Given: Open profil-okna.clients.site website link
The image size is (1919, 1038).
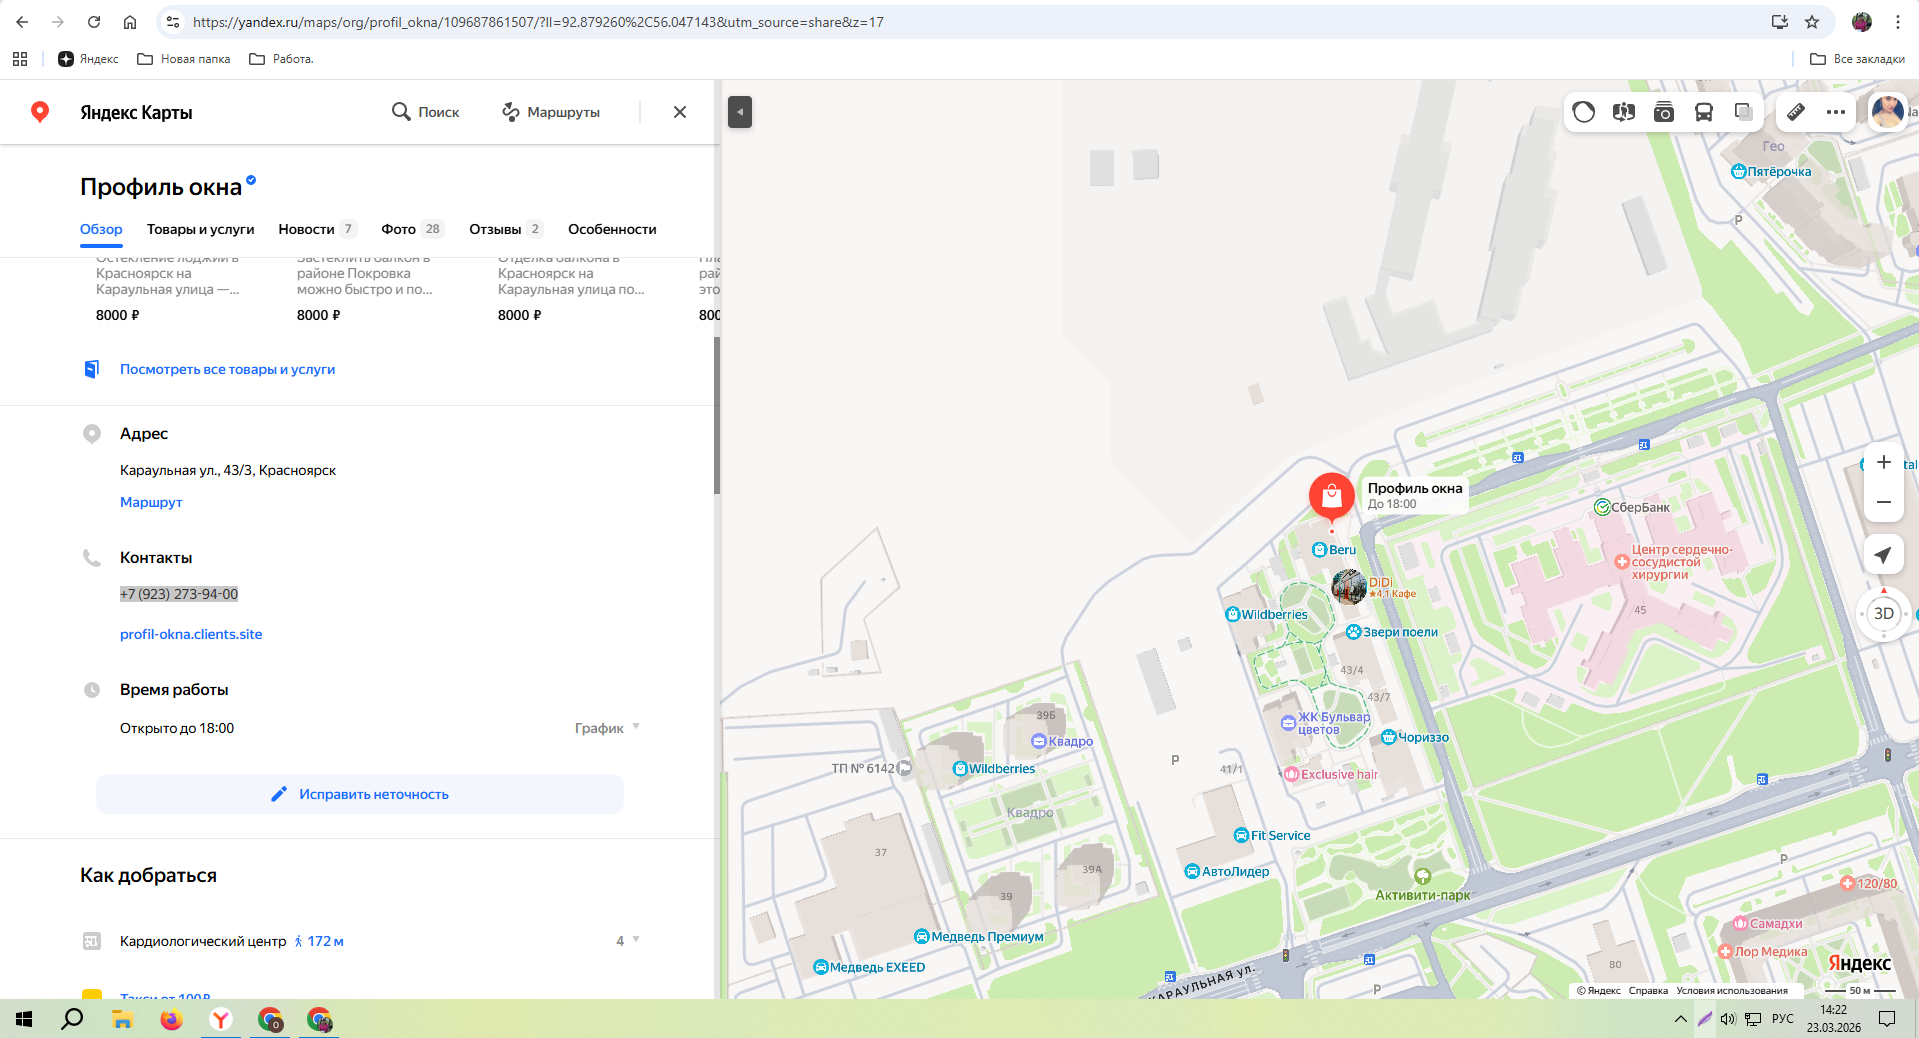Looking at the screenshot, I should [x=191, y=634].
